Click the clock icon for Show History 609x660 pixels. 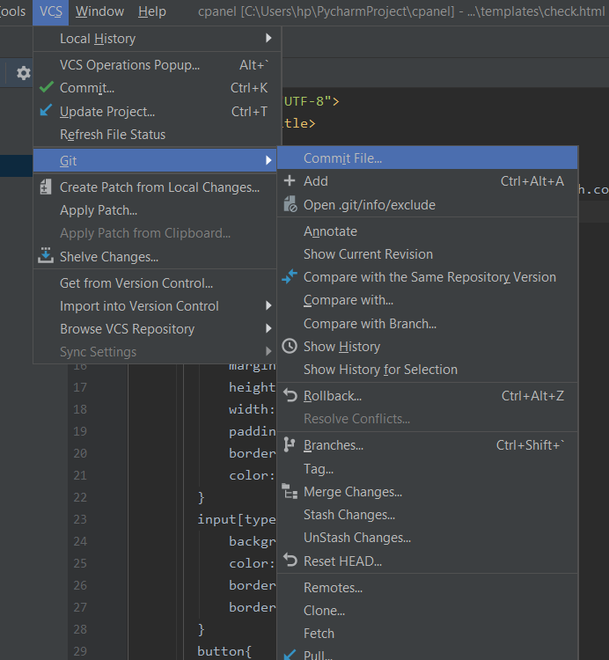click(290, 346)
